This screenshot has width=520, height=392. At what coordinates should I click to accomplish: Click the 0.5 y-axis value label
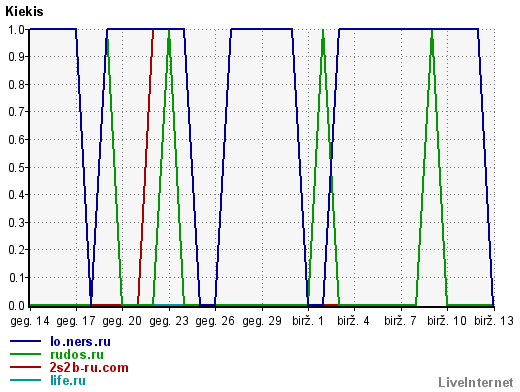point(17,167)
